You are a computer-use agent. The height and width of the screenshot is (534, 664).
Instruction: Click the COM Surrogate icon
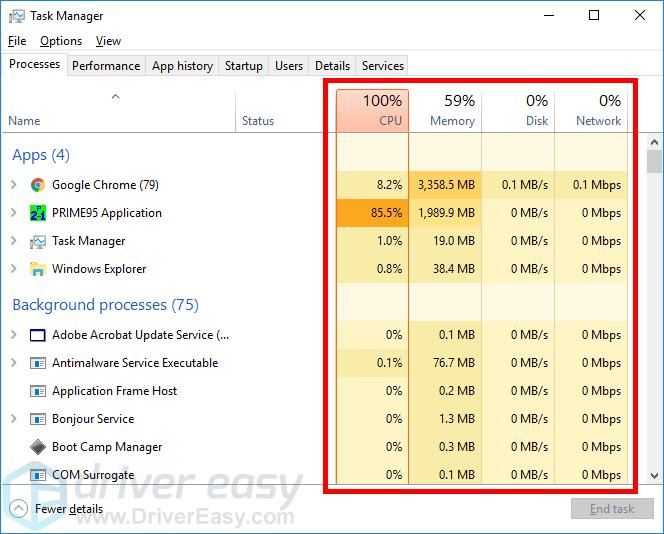[x=38, y=475]
